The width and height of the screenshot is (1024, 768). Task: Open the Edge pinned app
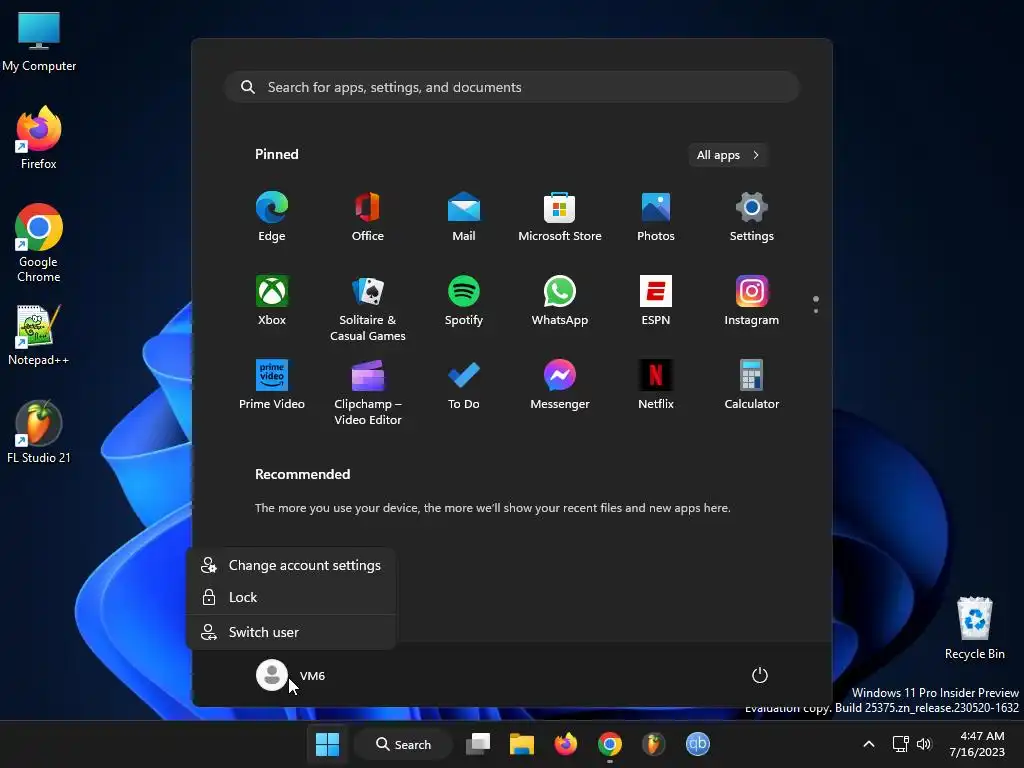tap(272, 217)
